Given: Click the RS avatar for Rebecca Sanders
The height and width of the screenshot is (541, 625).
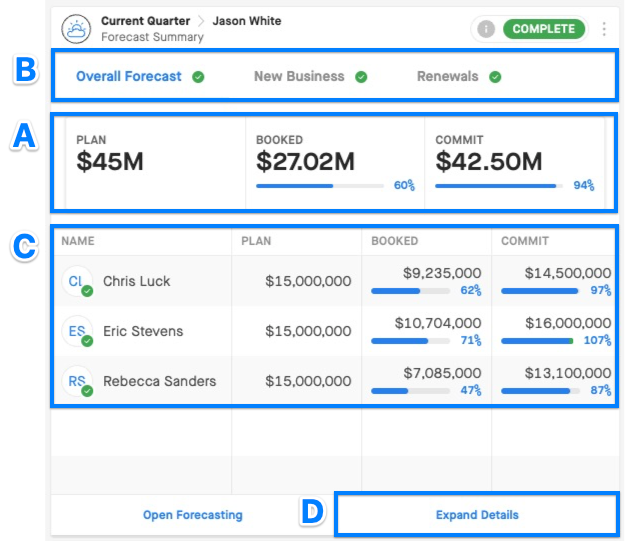Looking at the screenshot, I should pyautogui.click(x=77, y=381).
